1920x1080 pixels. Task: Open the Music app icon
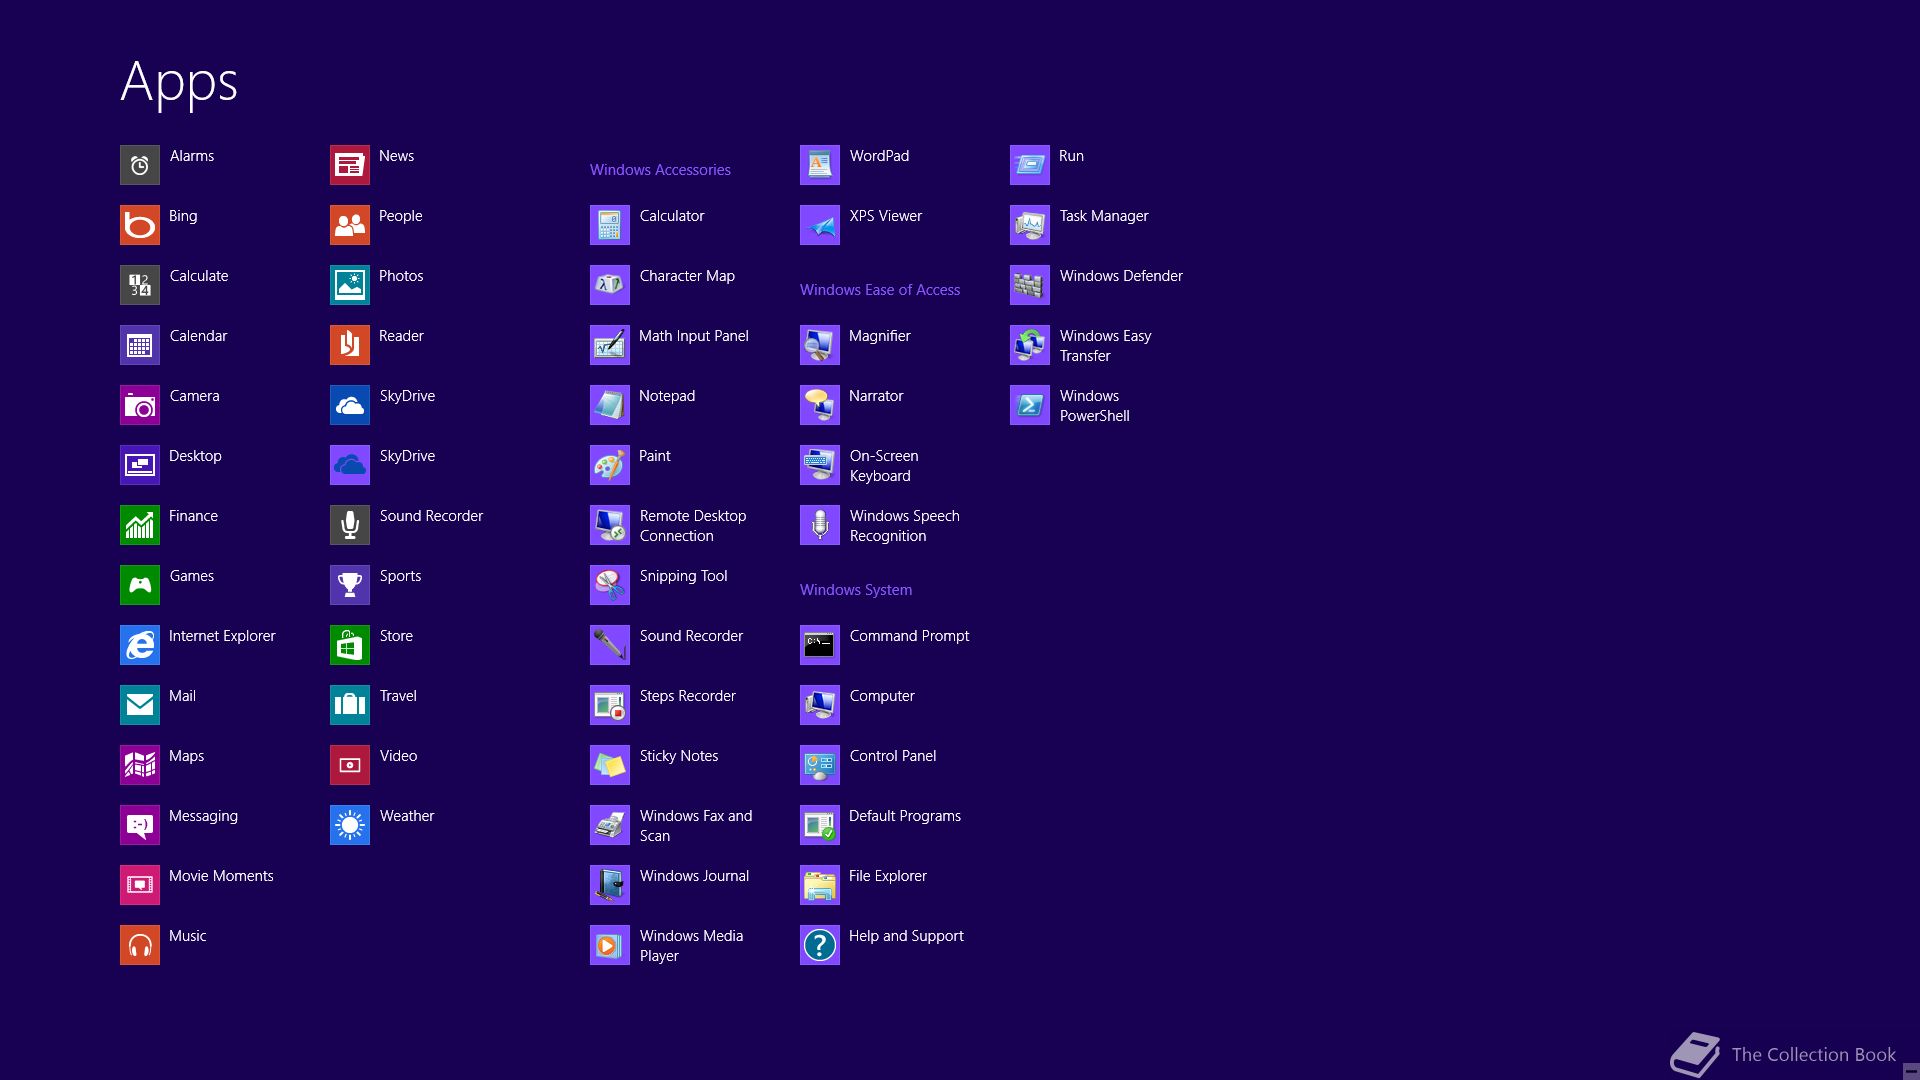[140, 945]
